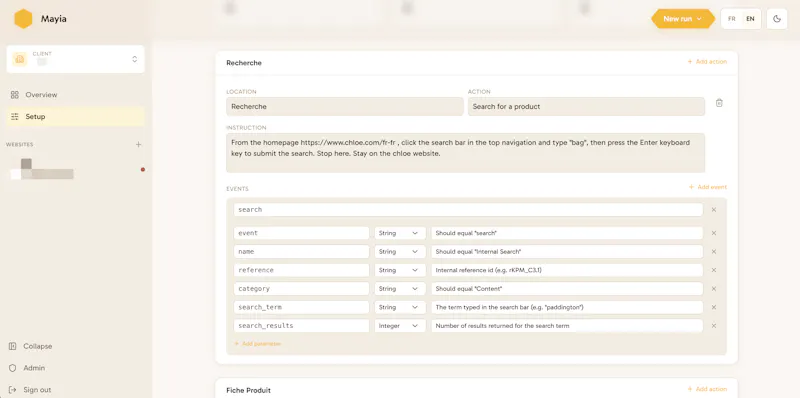This screenshot has width=800, height=398.
Task: Edit the Action field Search for a product
Action: tap(586, 107)
